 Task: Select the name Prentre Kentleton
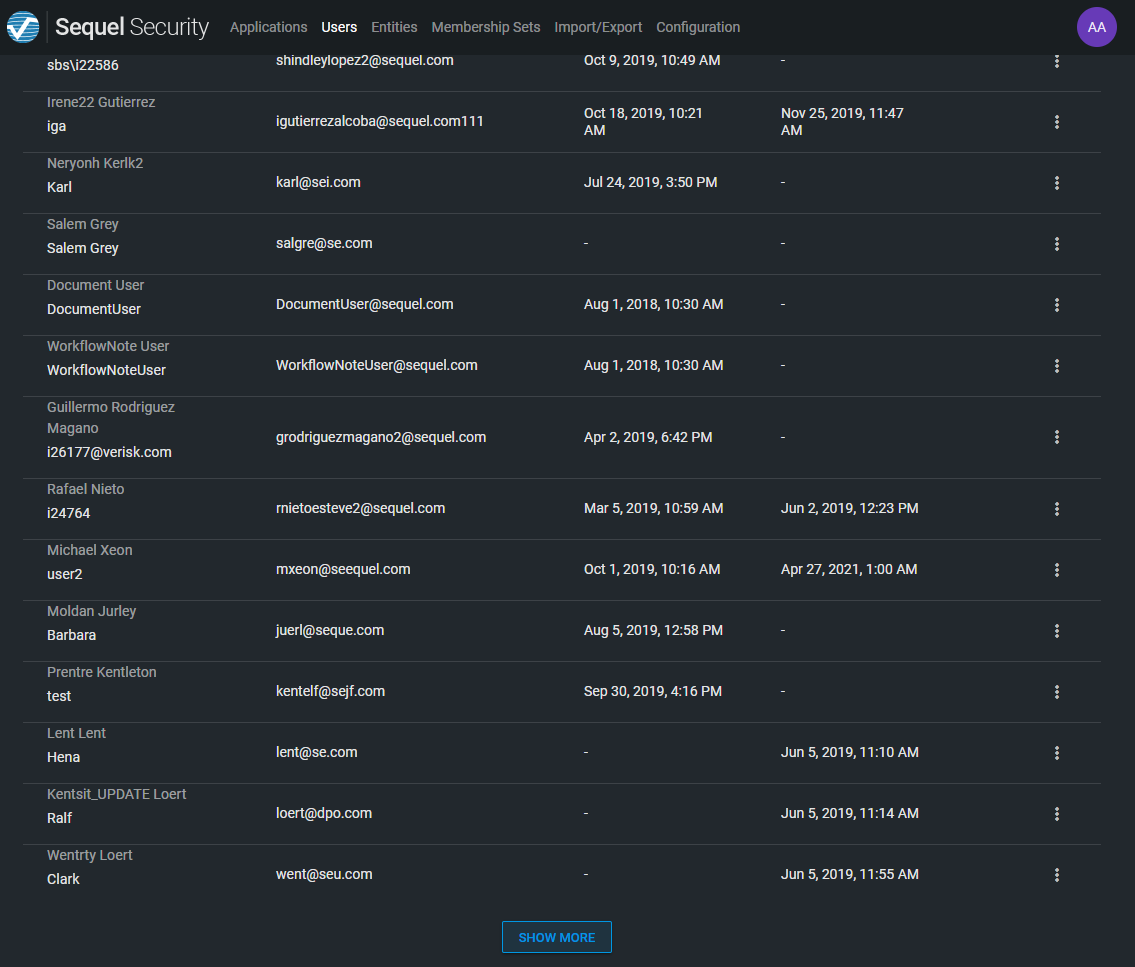coord(101,672)
